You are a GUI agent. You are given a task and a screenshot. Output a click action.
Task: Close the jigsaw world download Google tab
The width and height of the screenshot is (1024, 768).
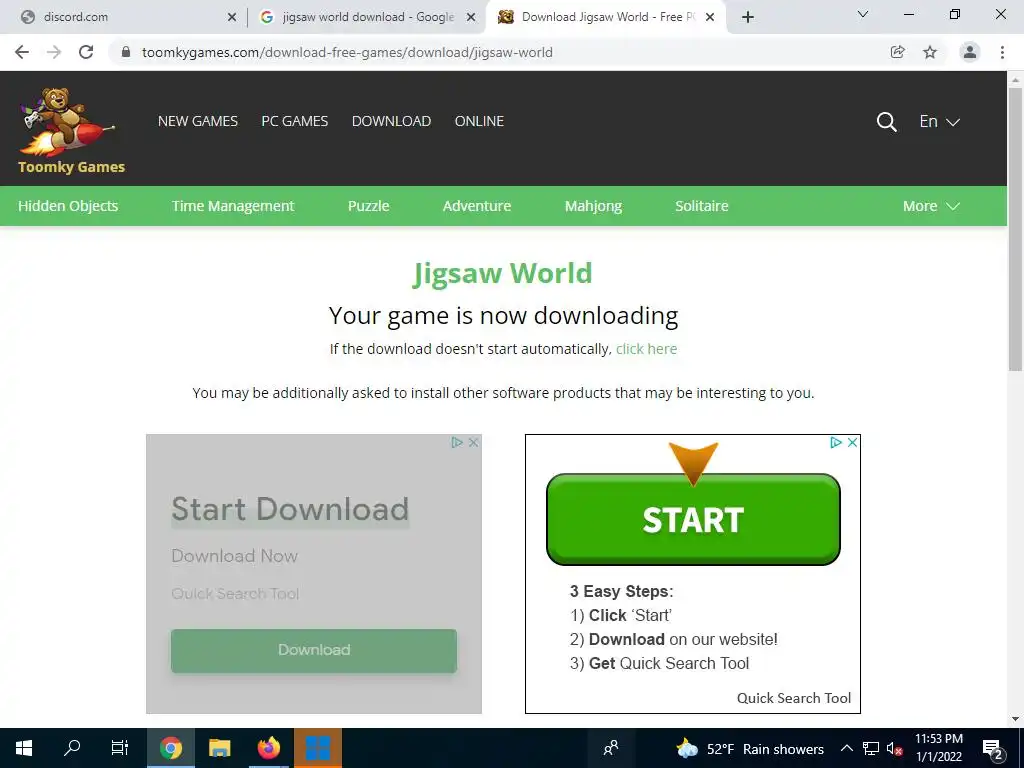coord(471,17)
